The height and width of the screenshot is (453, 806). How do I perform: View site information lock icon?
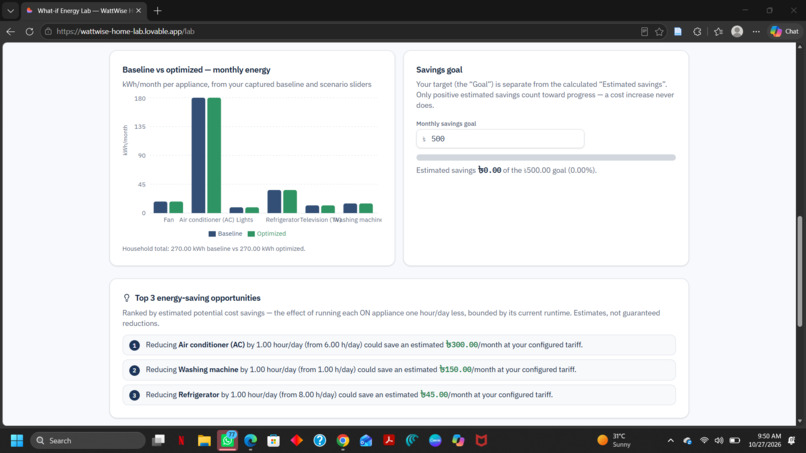pyautogui.click(x=48, y=31)
